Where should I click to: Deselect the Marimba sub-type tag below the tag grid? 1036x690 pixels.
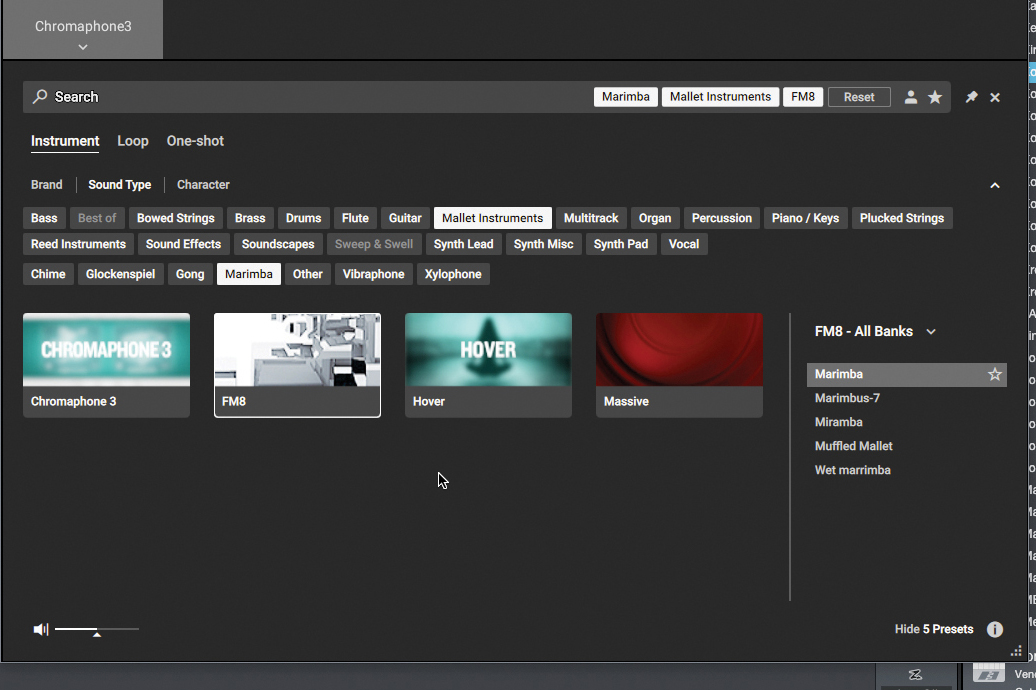point(248,274)
